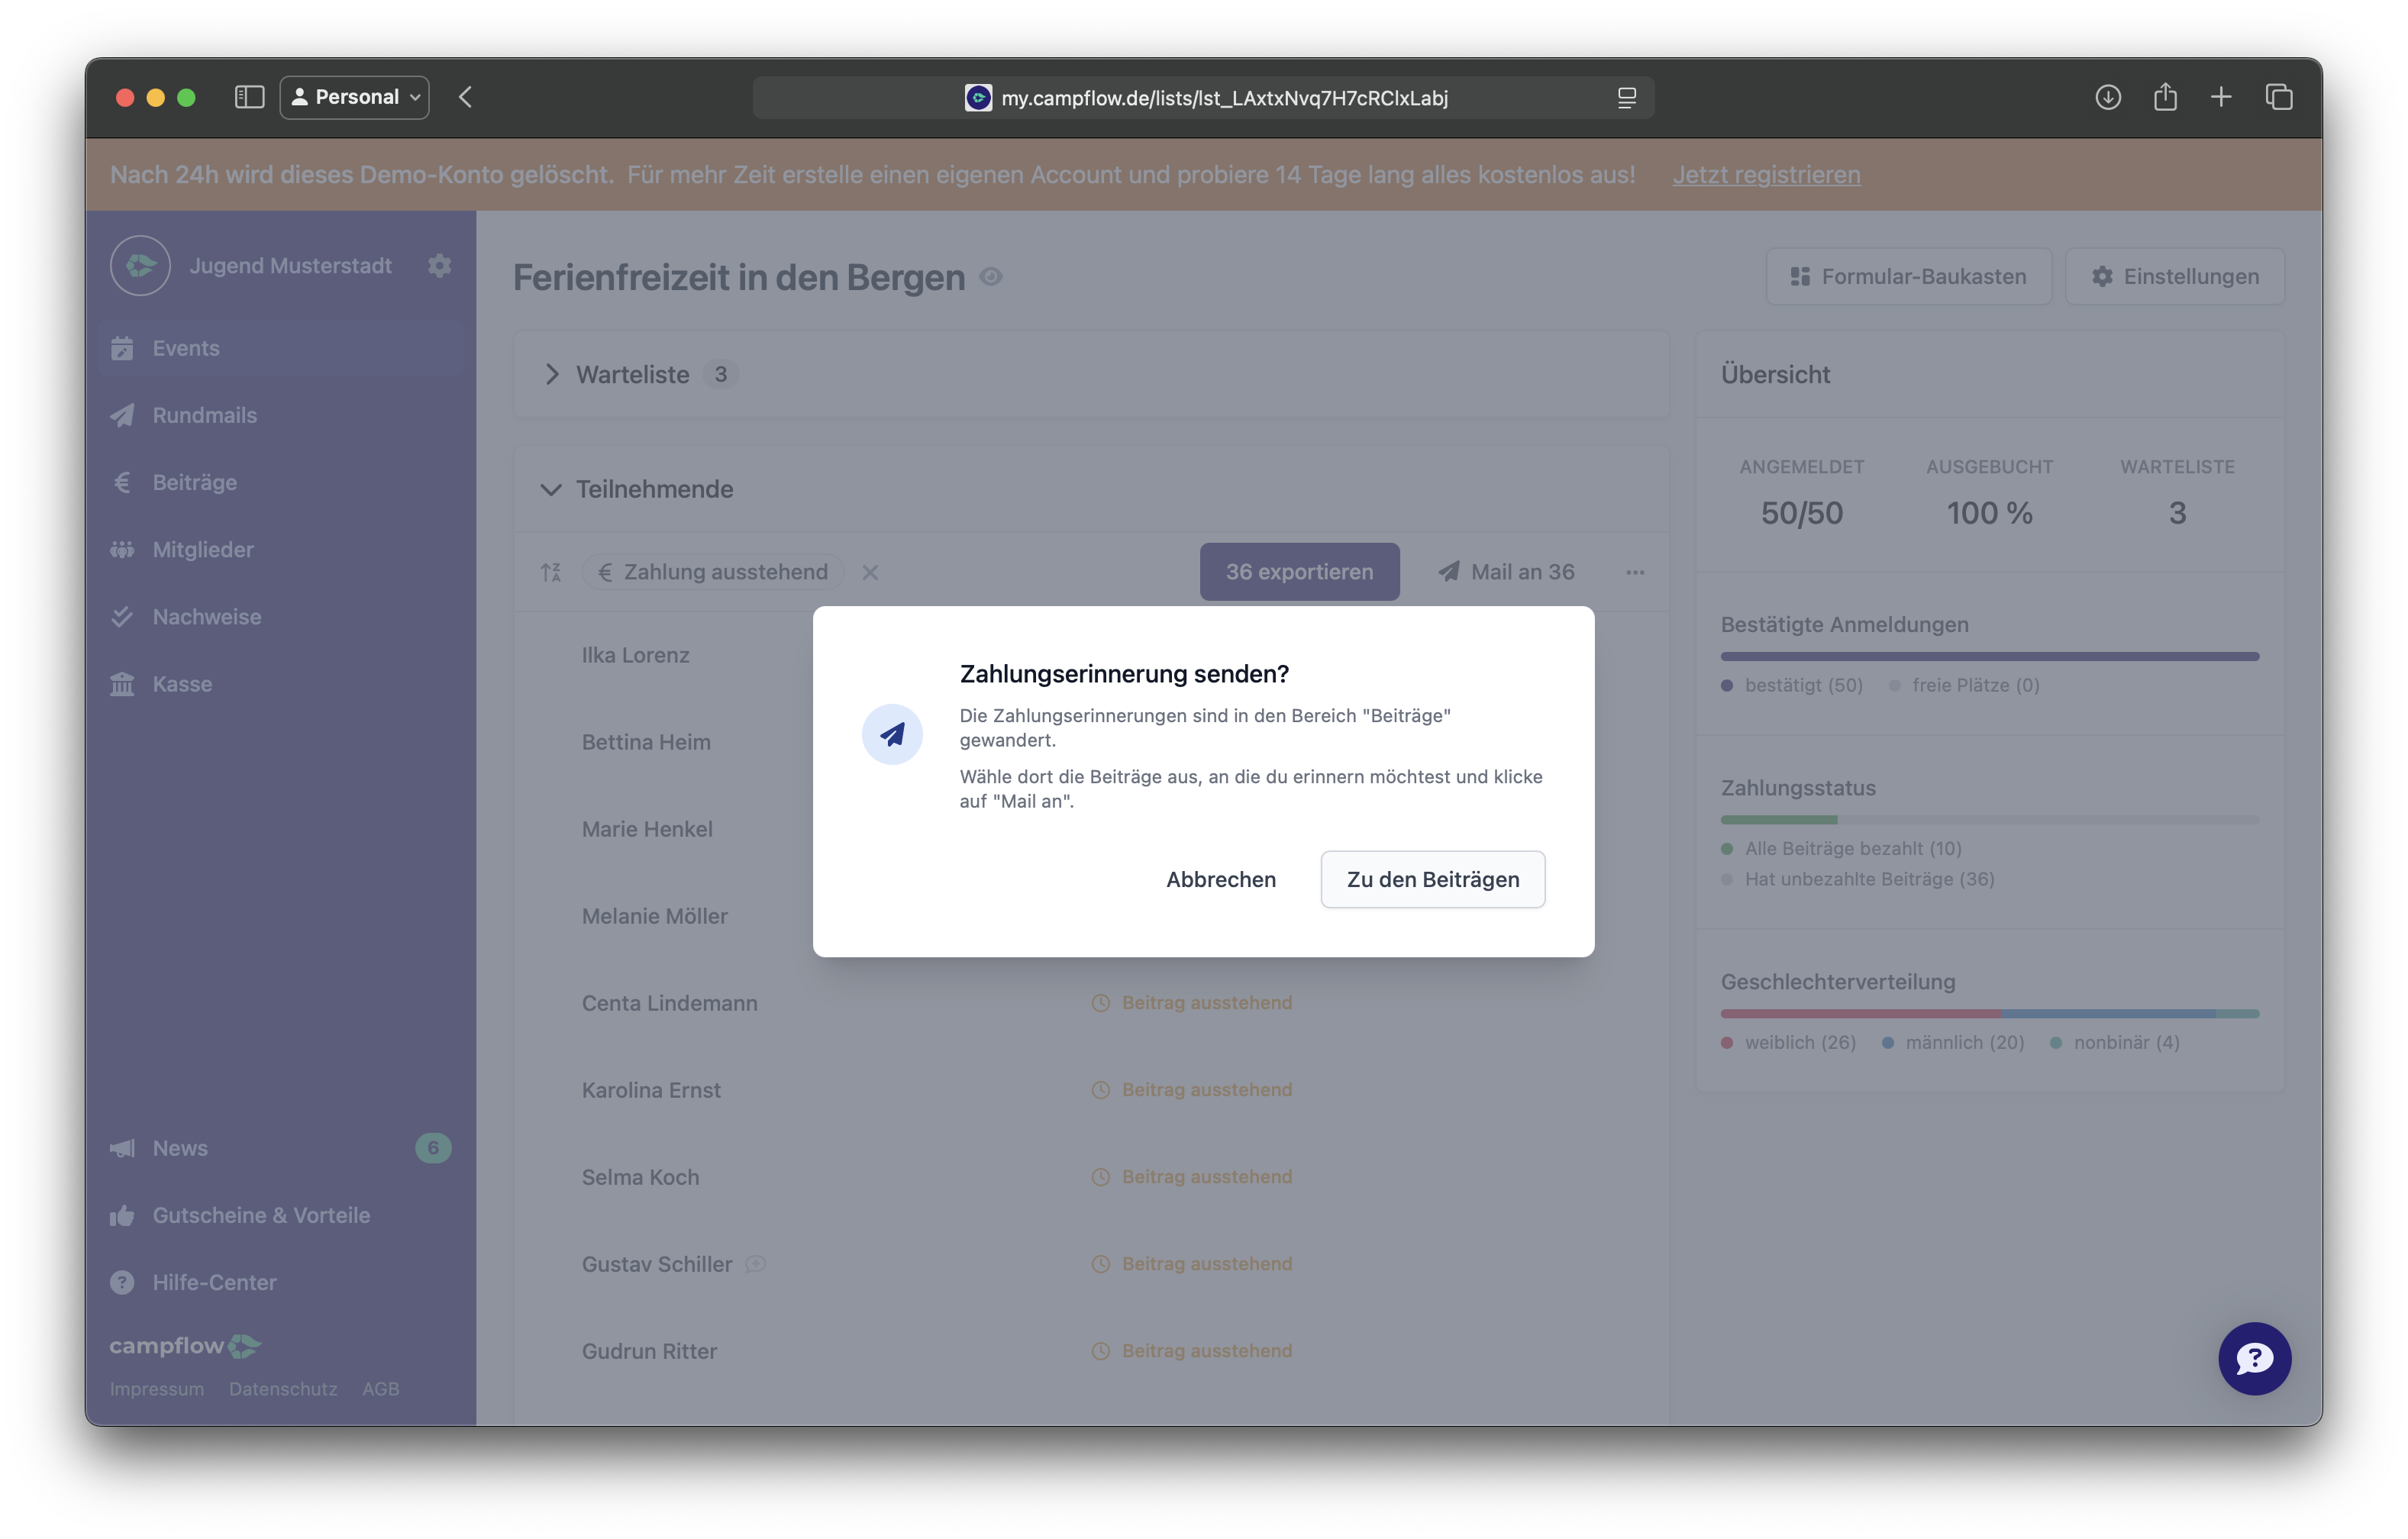Collapse the Teilnehmende section
Image resolution: width=2408 pixels, height=1539 pixels.
click(x=551, y=489)
